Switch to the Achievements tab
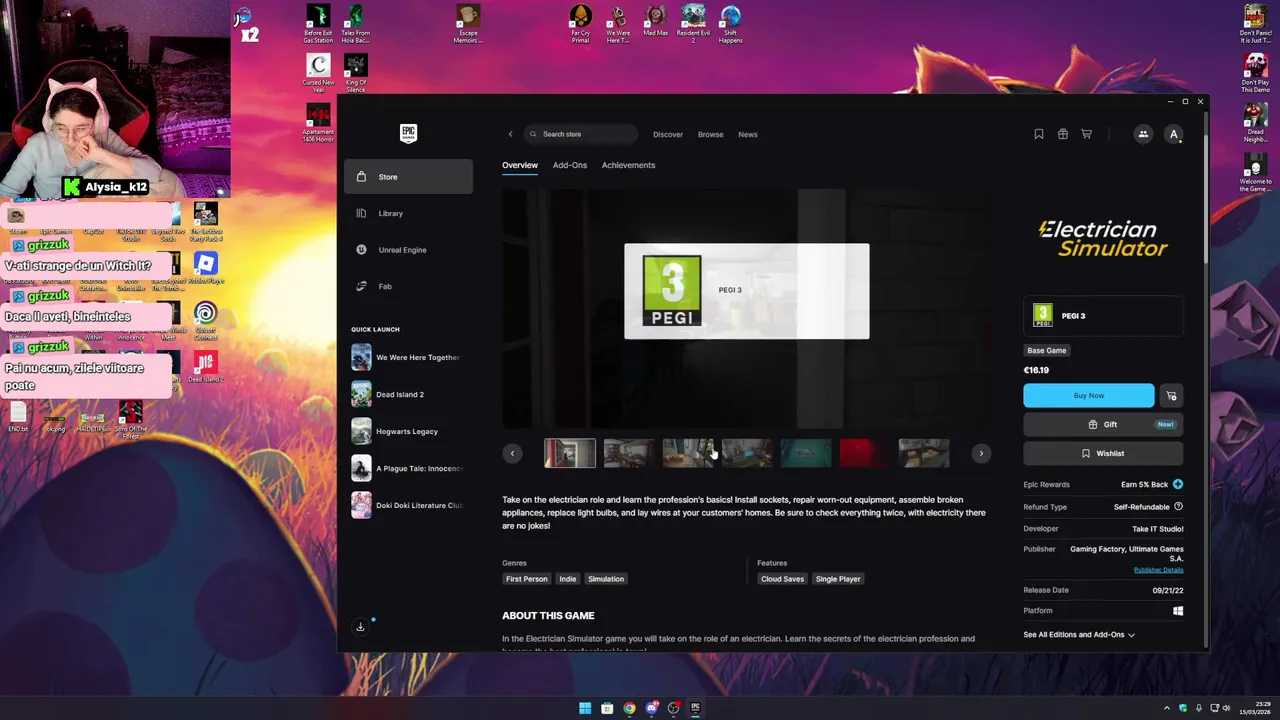Image resolution: width=1280 pixels, height=720 pixels. pyautogui.click(x=628, y=165)
